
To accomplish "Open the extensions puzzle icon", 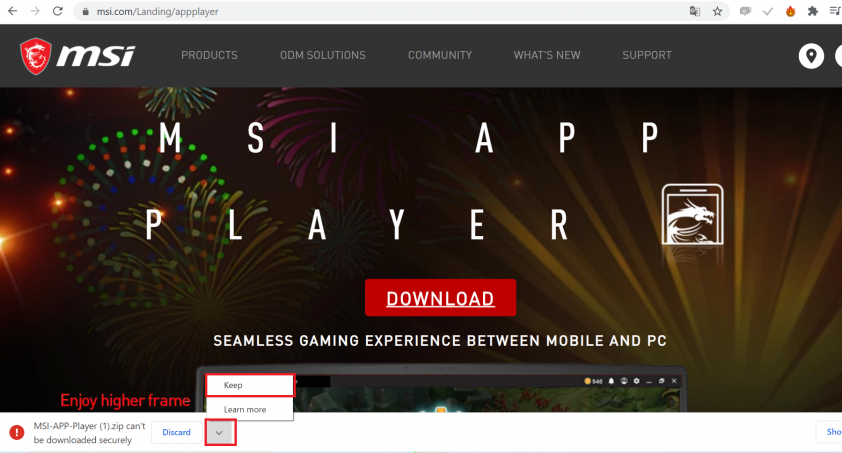I will tap(812, 11).
